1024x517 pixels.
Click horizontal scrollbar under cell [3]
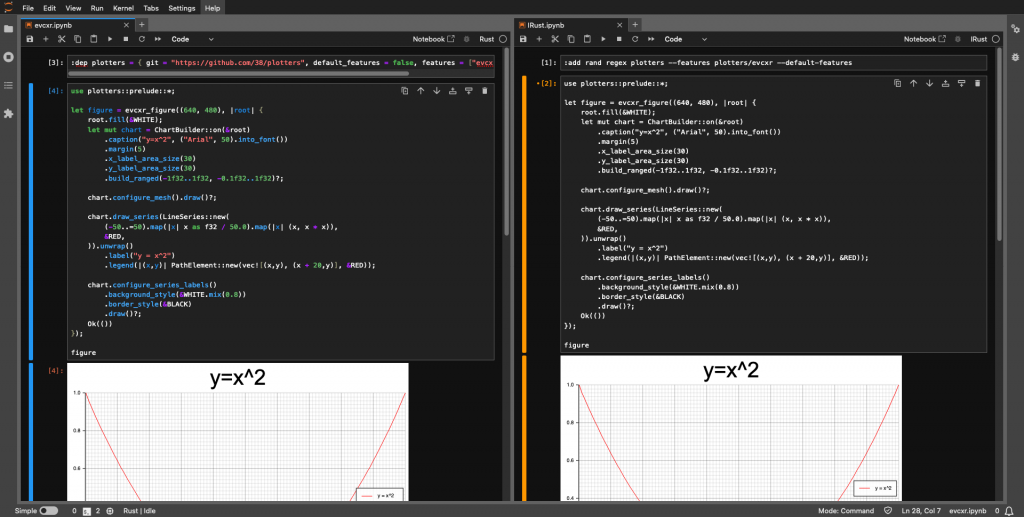point(237,73)
